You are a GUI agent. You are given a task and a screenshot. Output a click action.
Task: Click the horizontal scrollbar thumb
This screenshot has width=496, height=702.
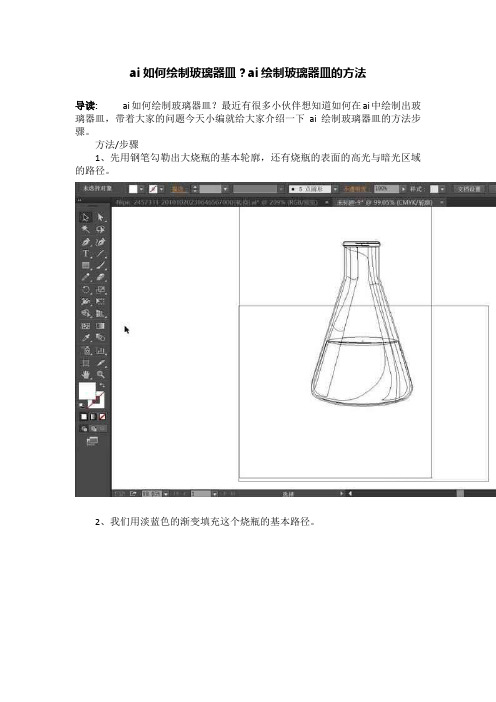tap(460, 493)
